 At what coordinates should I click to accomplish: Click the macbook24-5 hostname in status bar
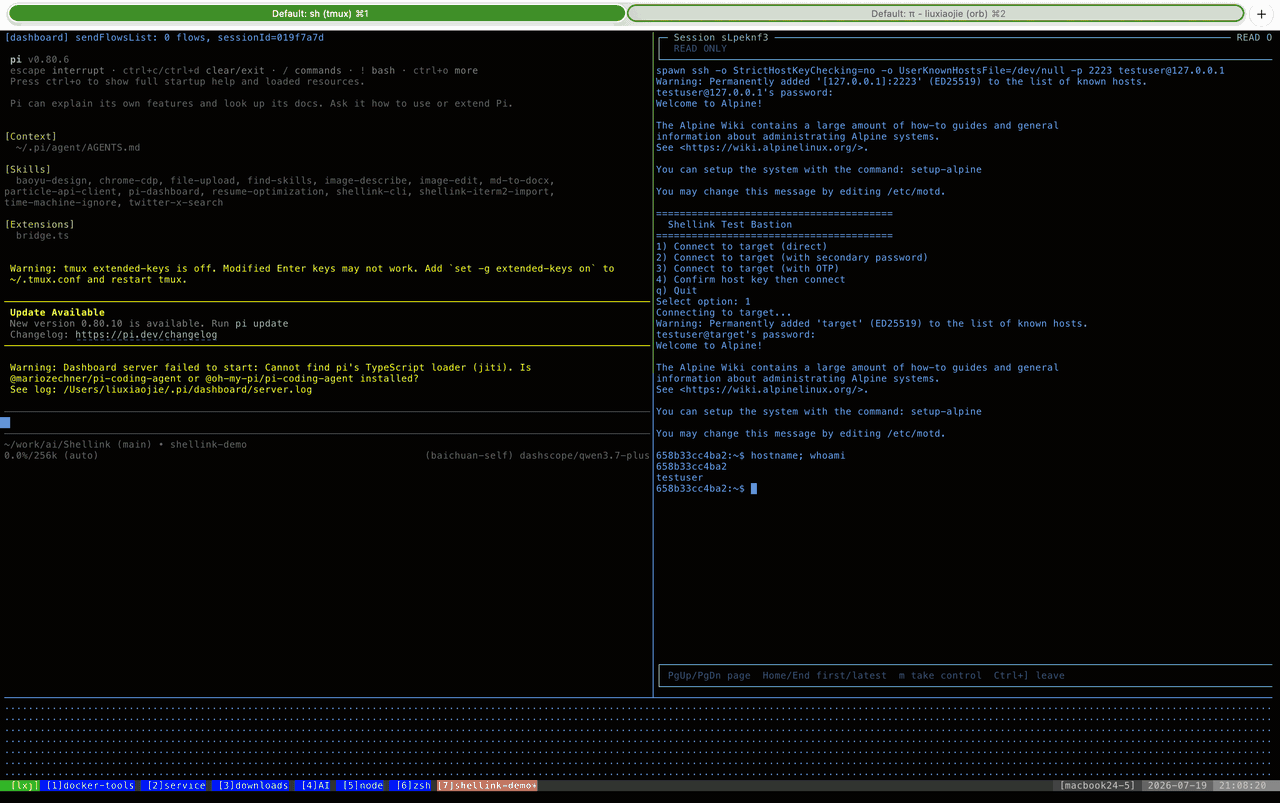tap(1097, 786)
